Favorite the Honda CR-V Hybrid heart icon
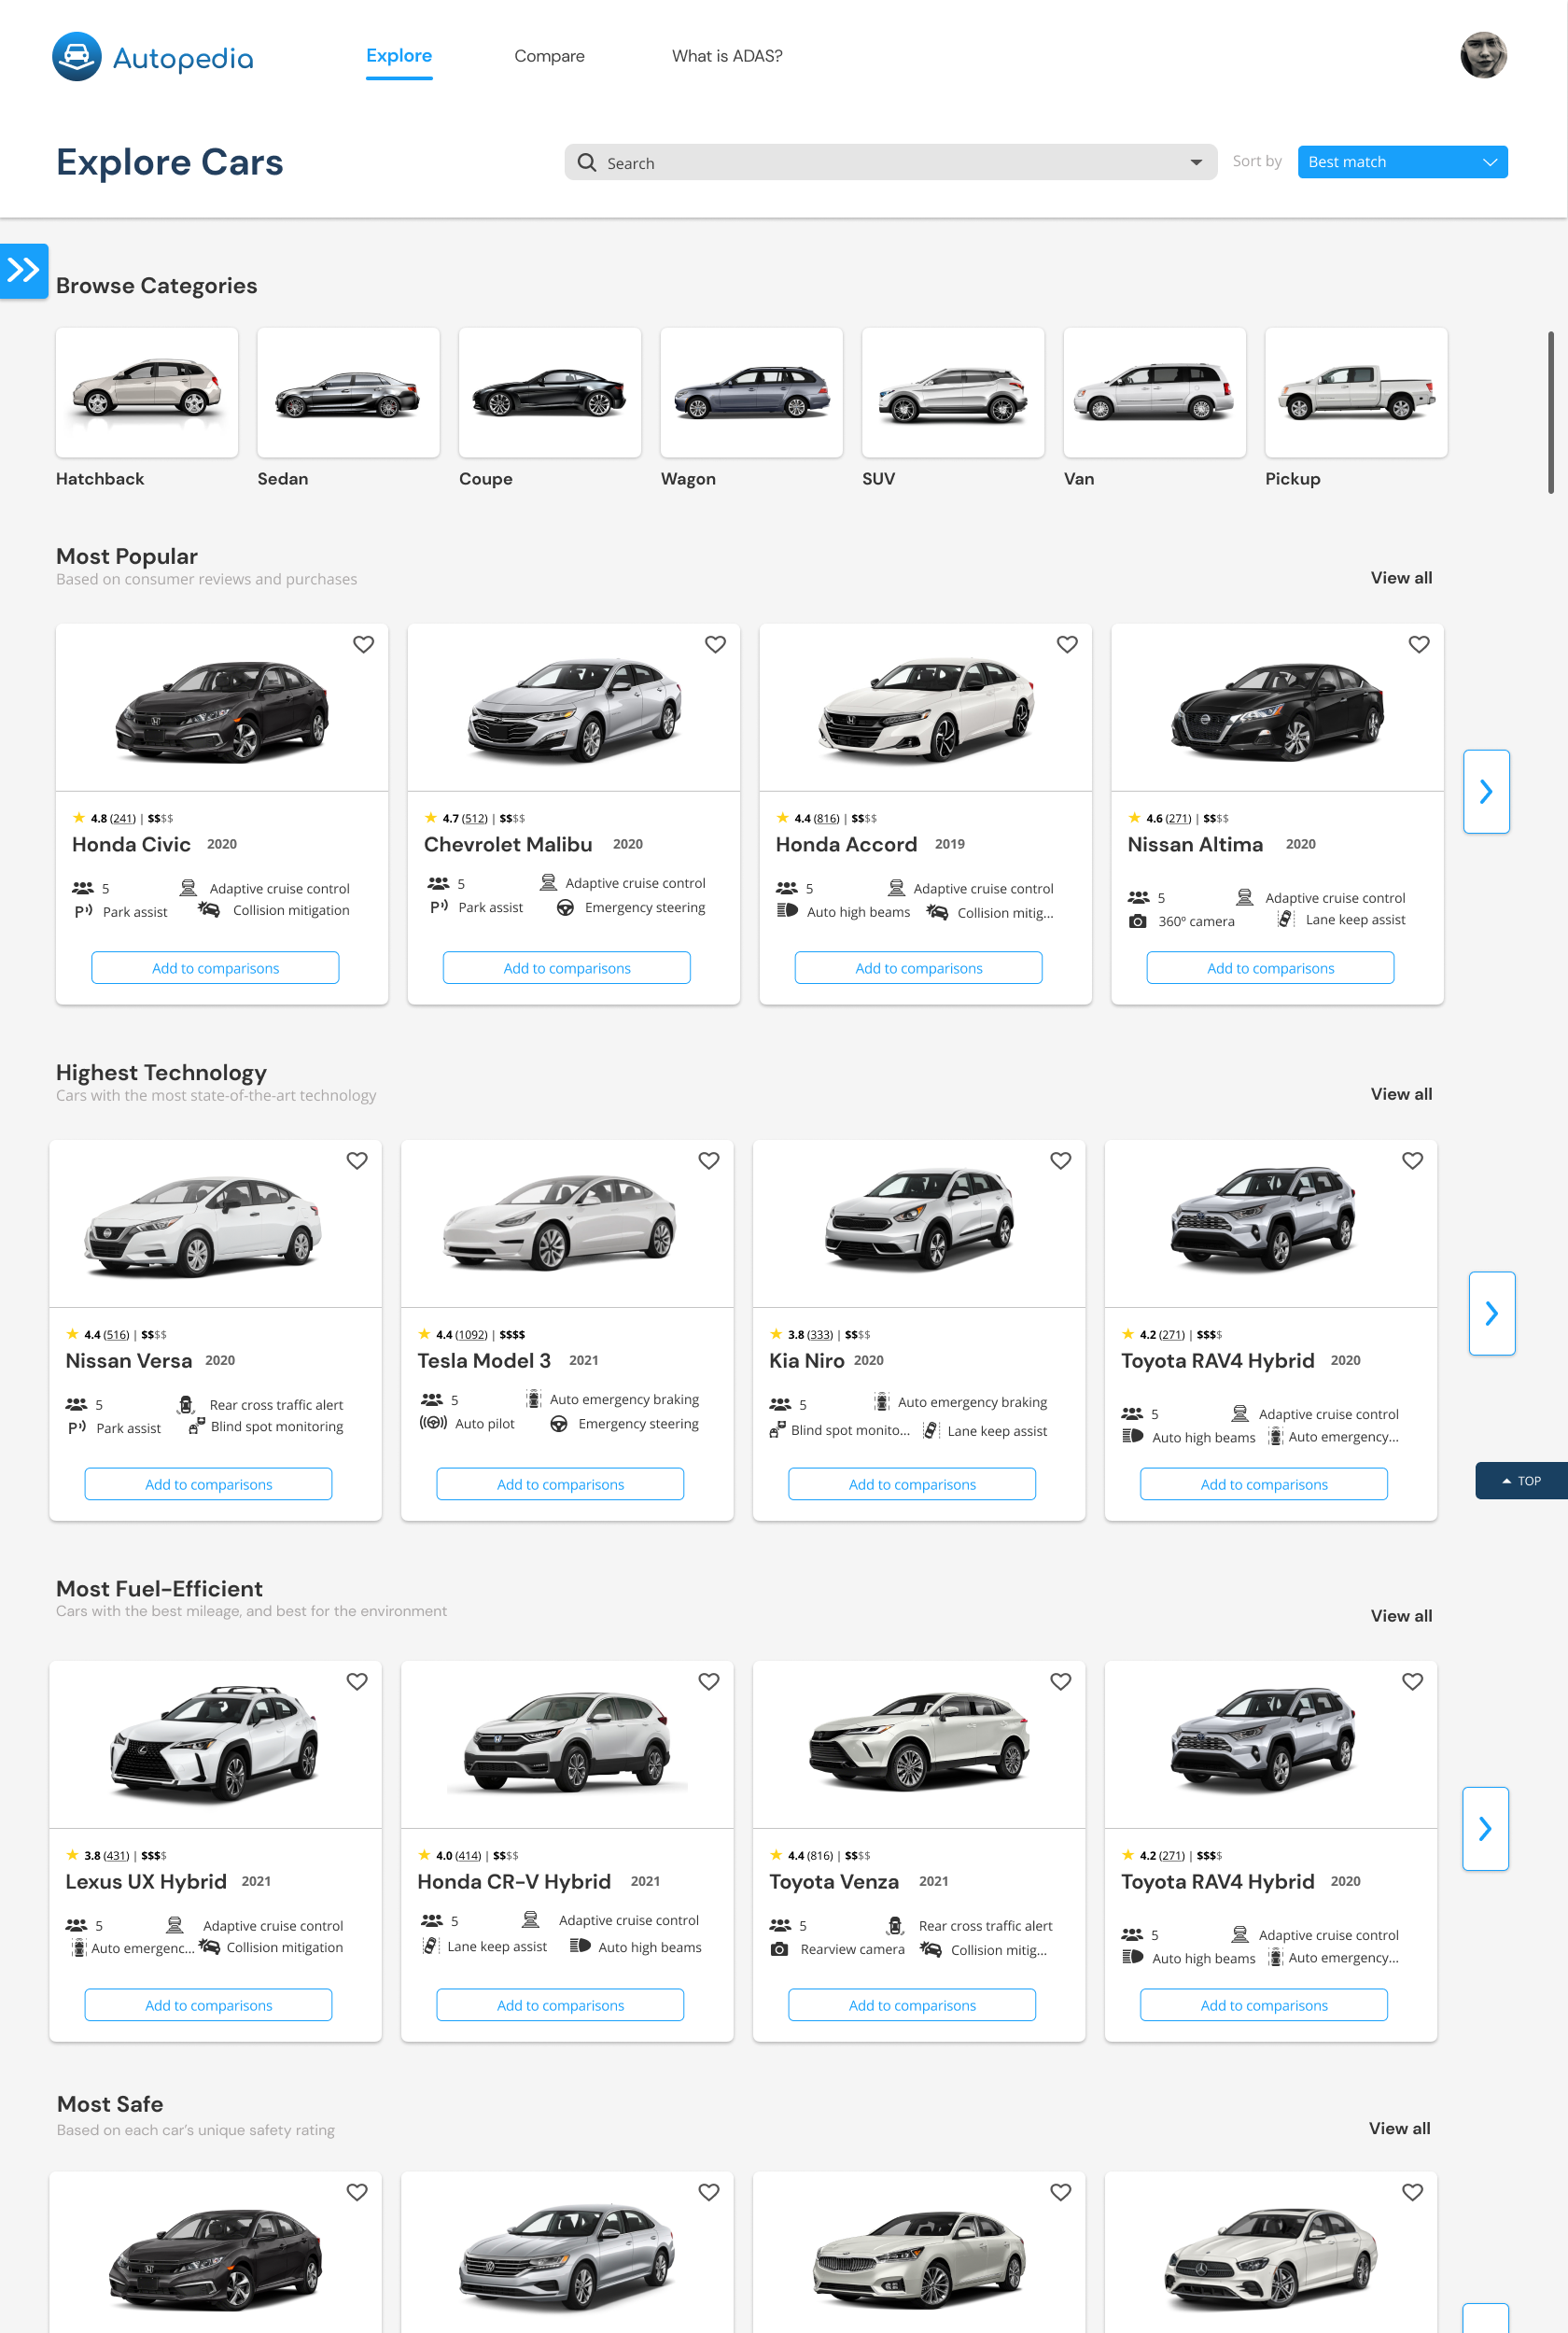This screenshot has height=2333, width=1568. [709, 1682]
